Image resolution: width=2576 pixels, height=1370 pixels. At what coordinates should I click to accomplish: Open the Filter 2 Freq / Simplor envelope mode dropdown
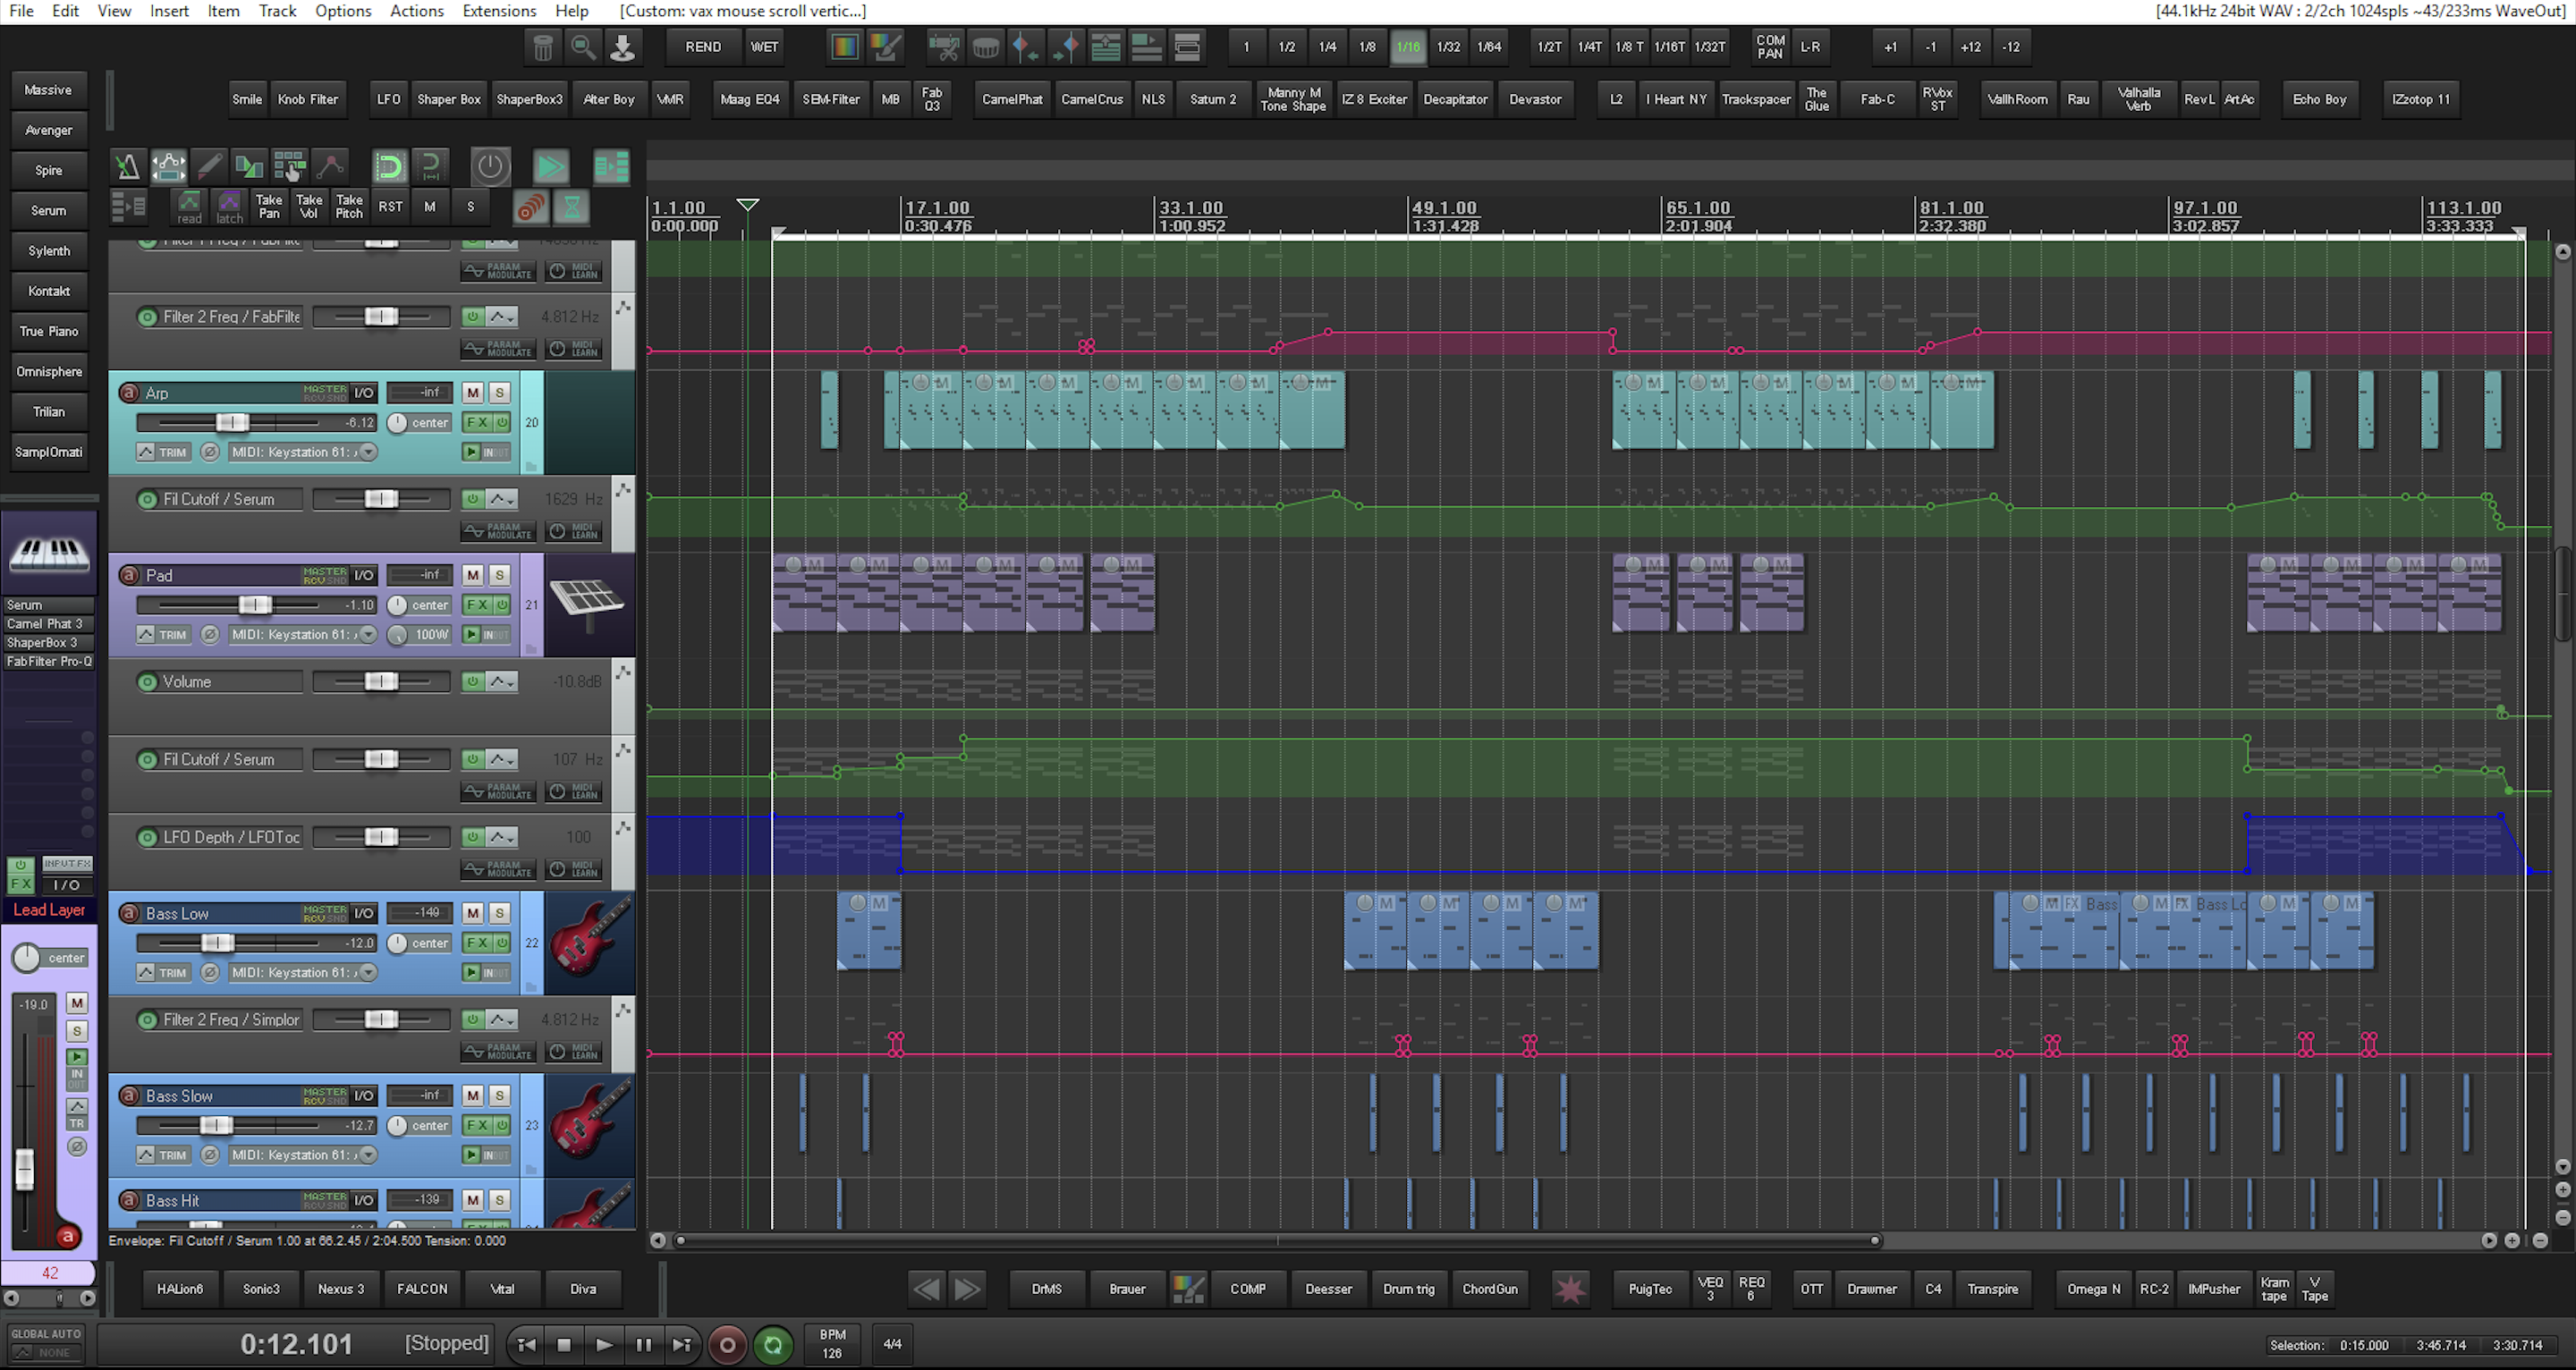pyautogui.click(x=502, y=1020)
